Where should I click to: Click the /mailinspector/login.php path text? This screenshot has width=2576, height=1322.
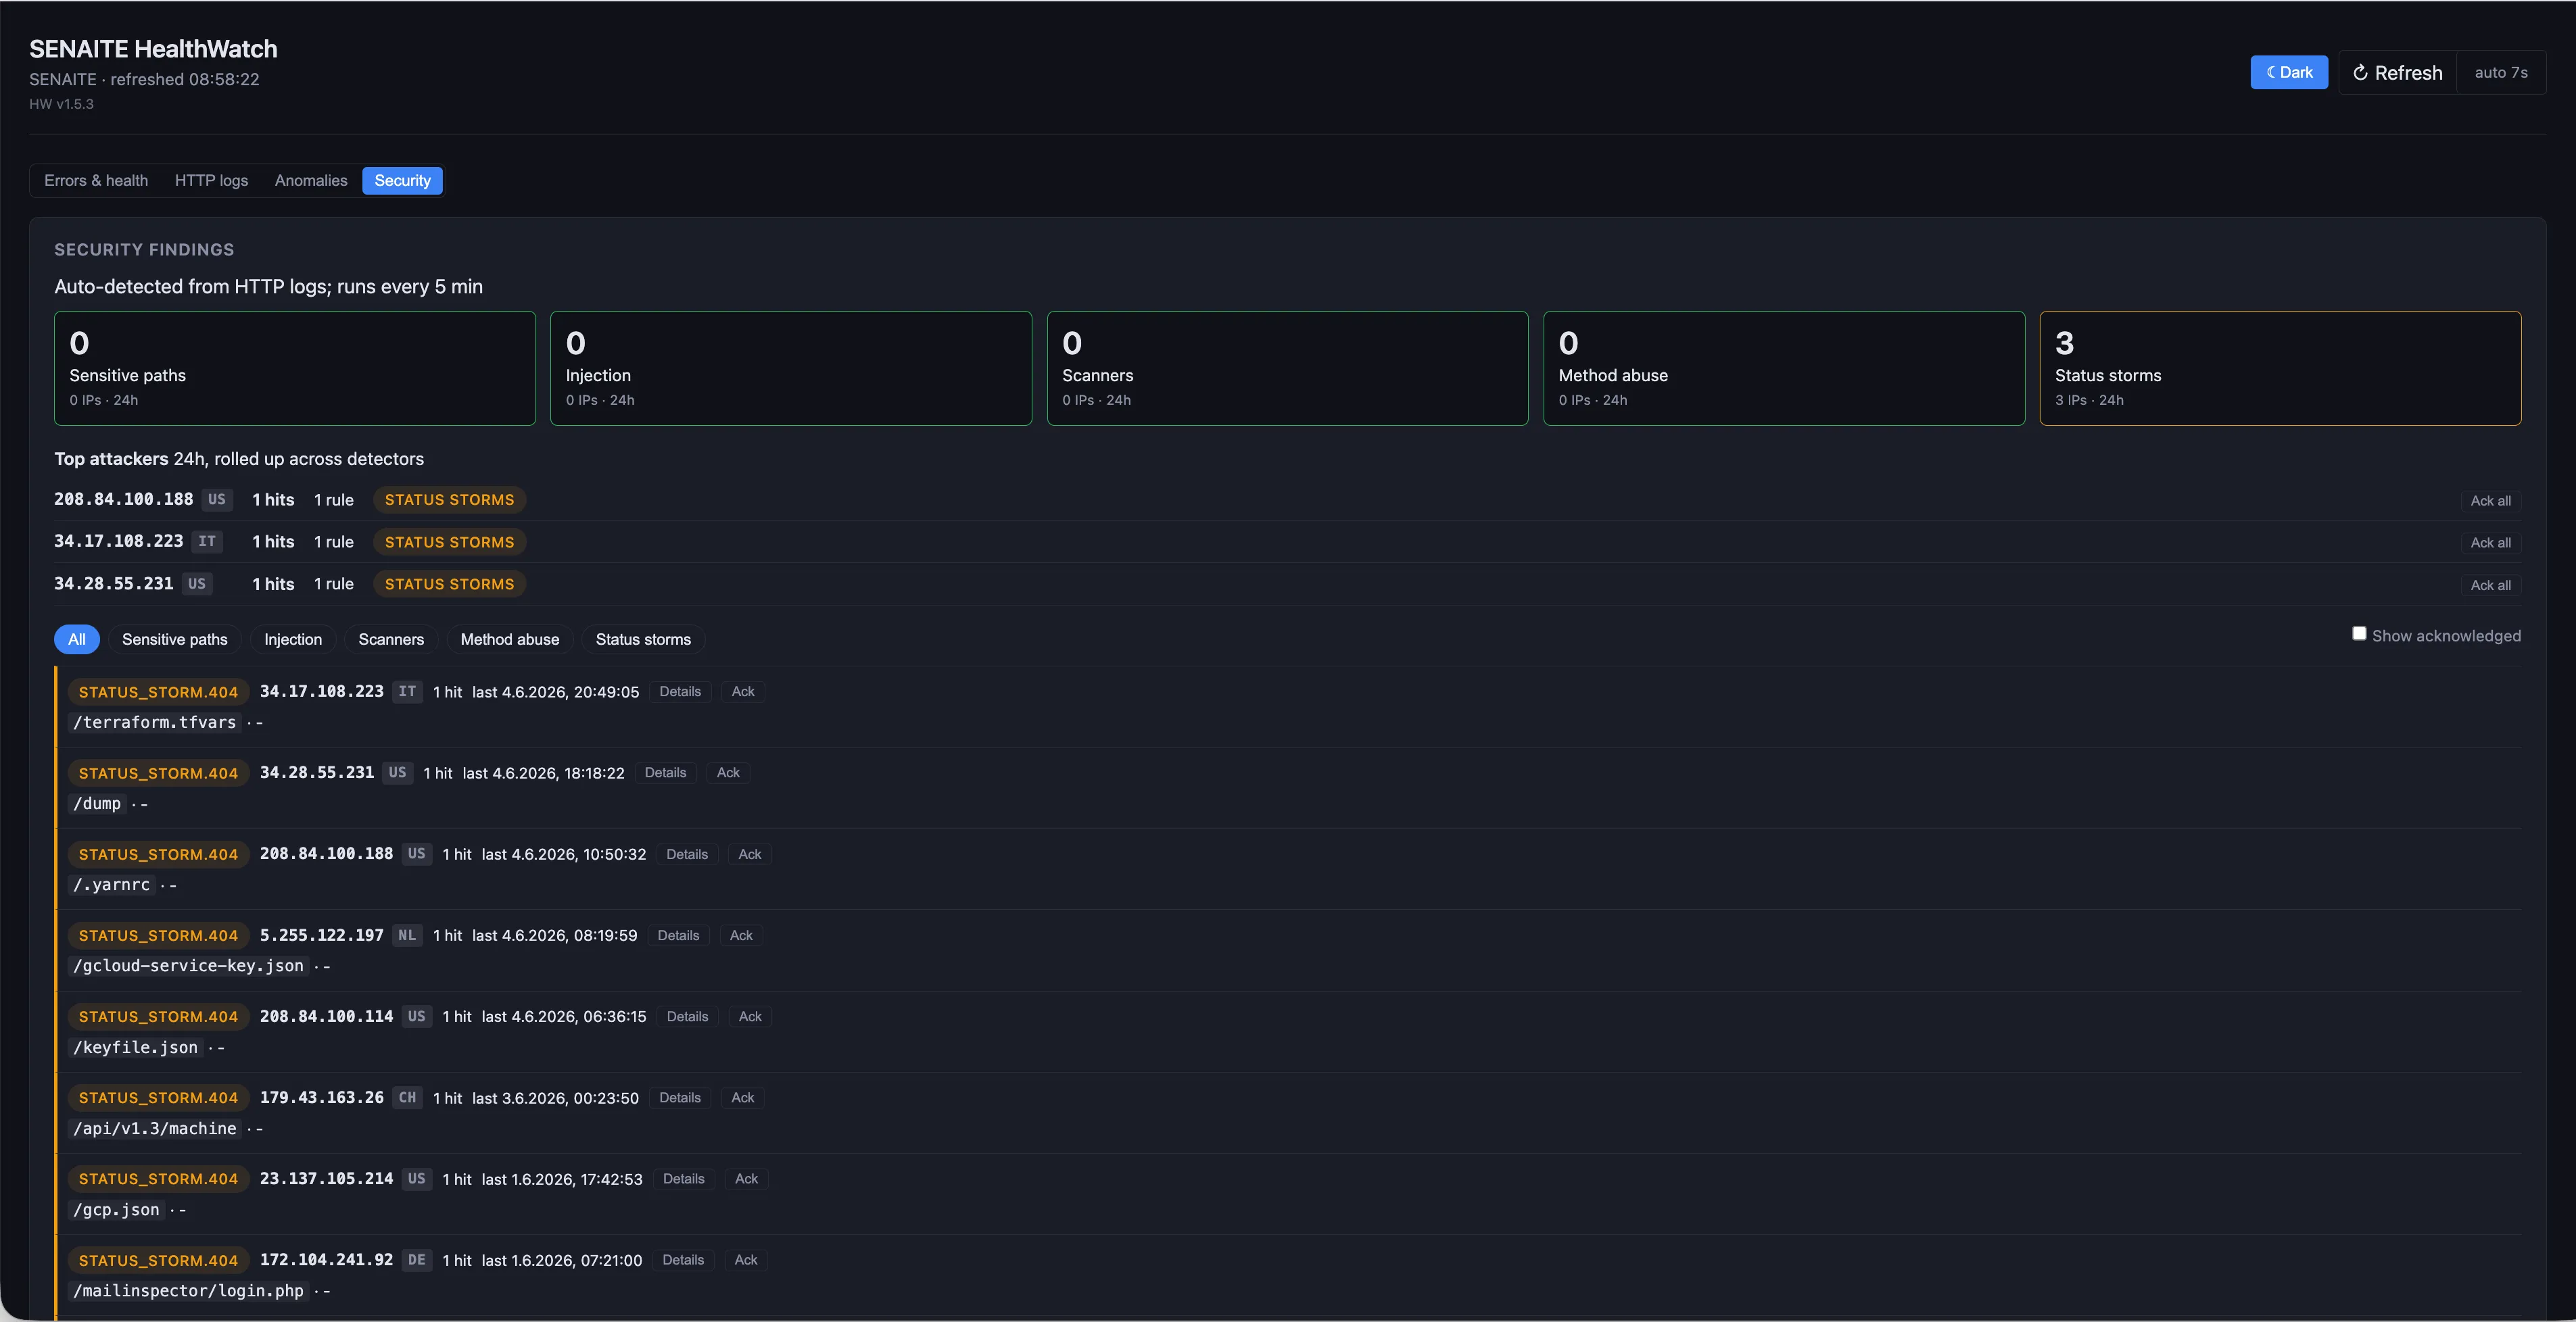pos(188,1291)
